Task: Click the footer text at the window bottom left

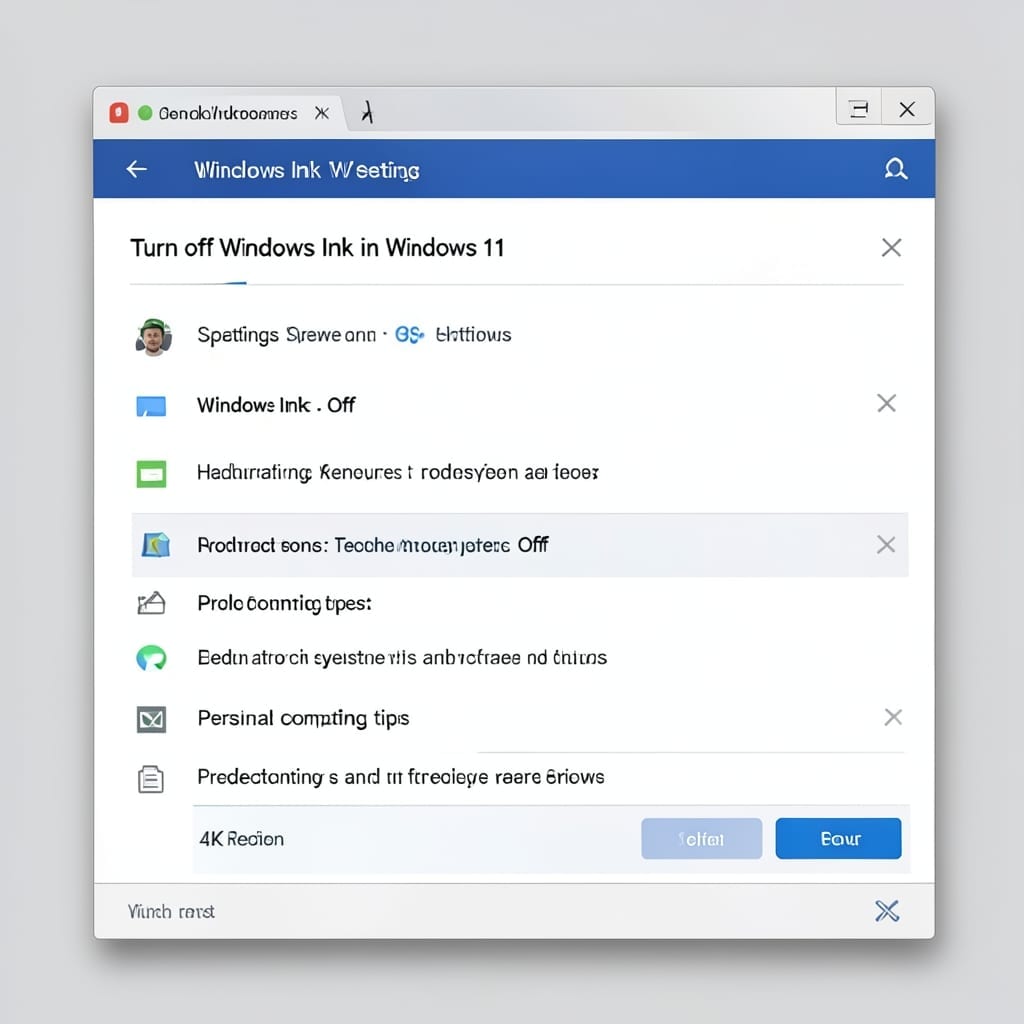Action: click(x=171, y=911)
